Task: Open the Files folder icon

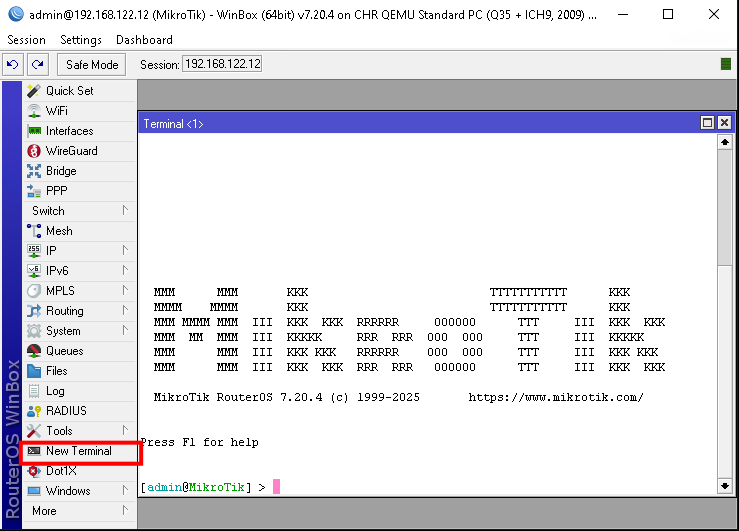Action: 34,371
